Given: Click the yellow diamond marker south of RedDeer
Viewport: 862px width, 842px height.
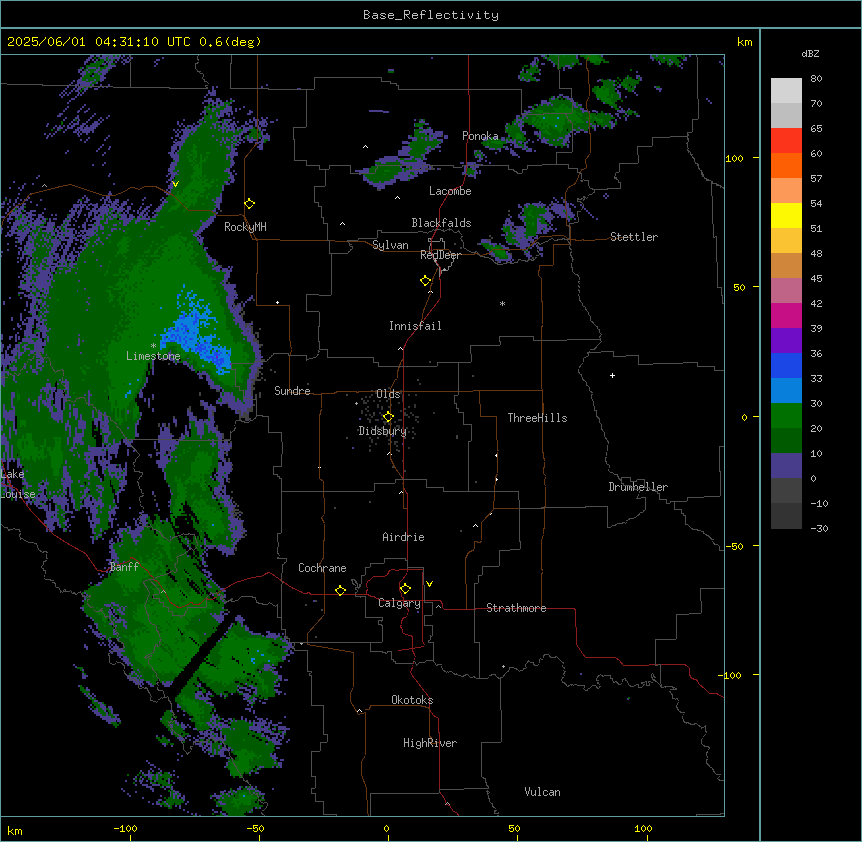Looking at the screenshot, I should (x=425, y=281).
